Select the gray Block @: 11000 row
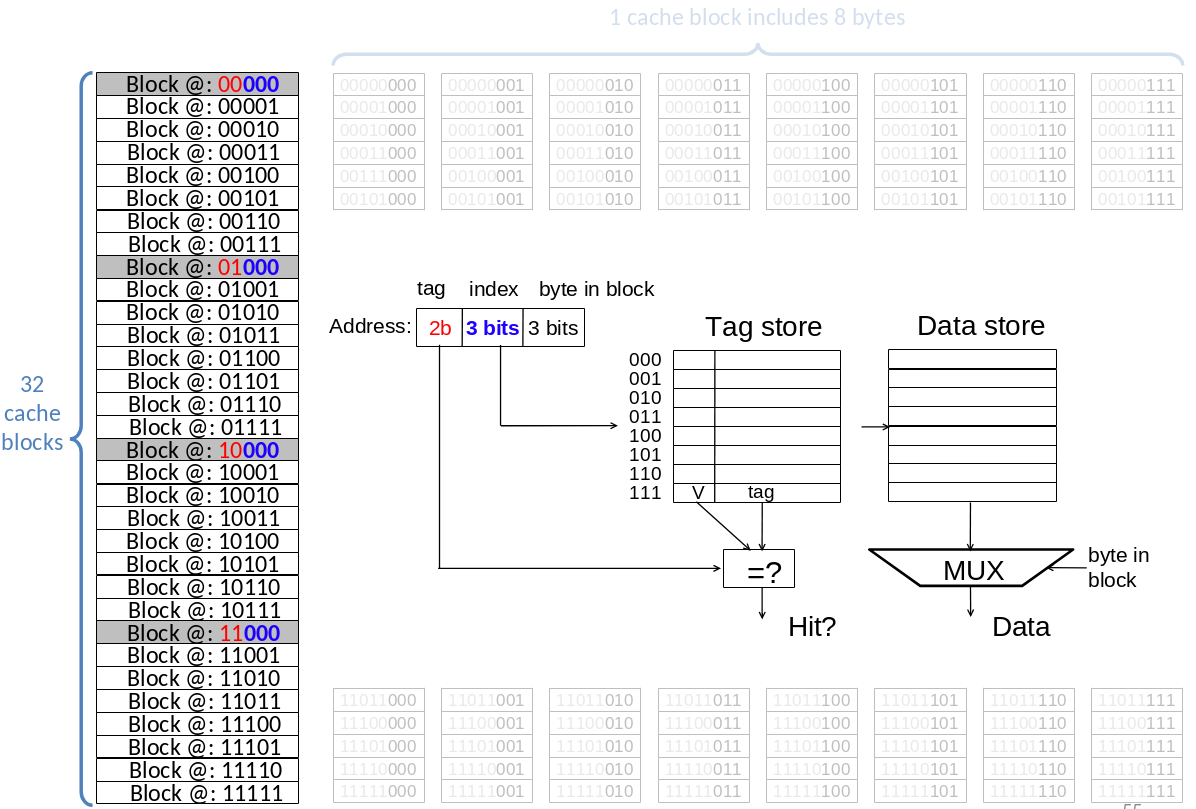Viewport: 1196px width, 809px height. point(197,633)
